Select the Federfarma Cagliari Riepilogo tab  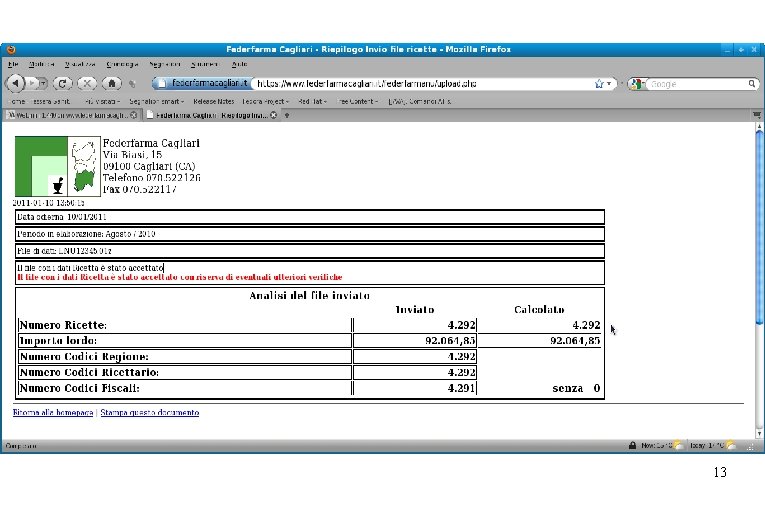click(x=210, y=115)
